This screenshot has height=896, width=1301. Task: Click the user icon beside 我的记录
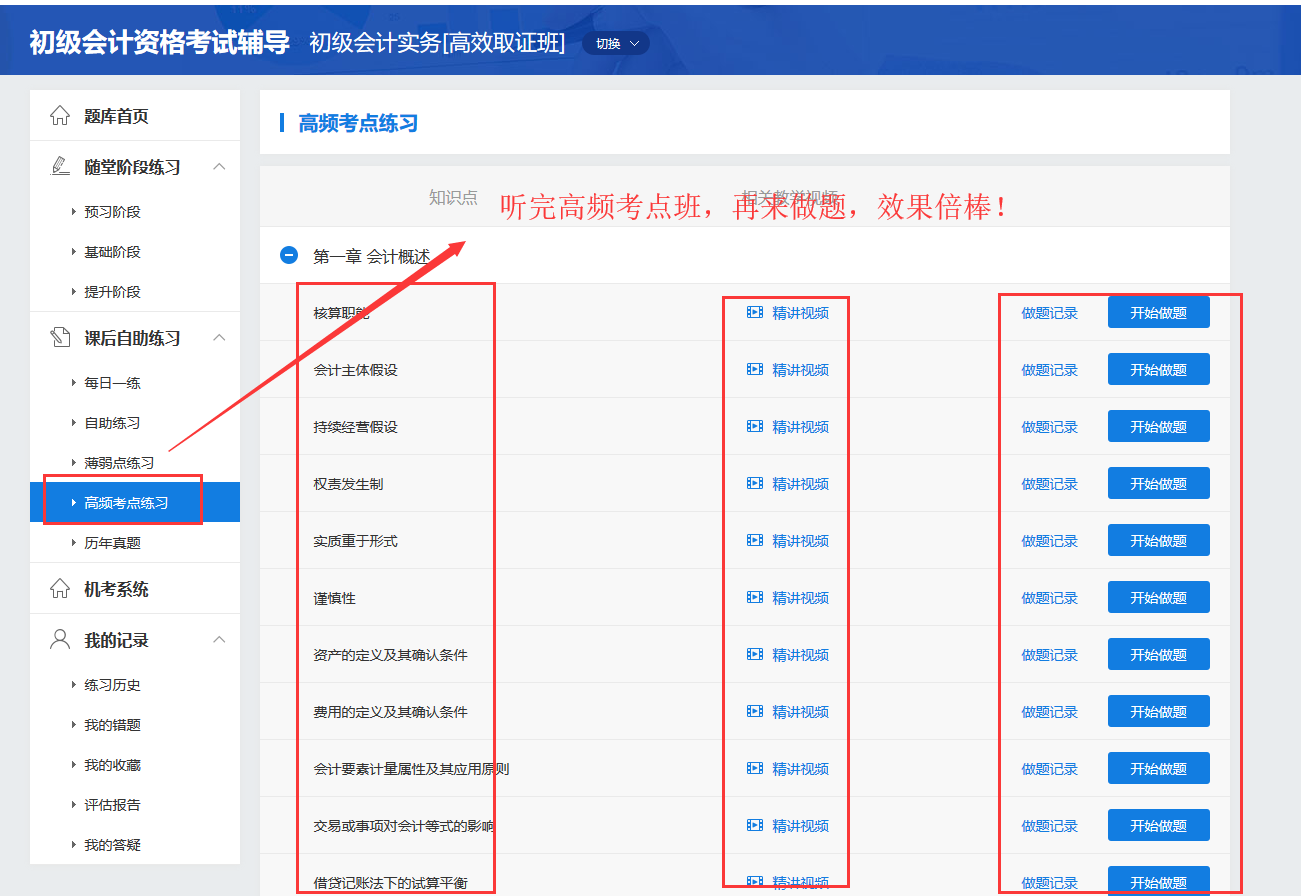coord(60,640)
